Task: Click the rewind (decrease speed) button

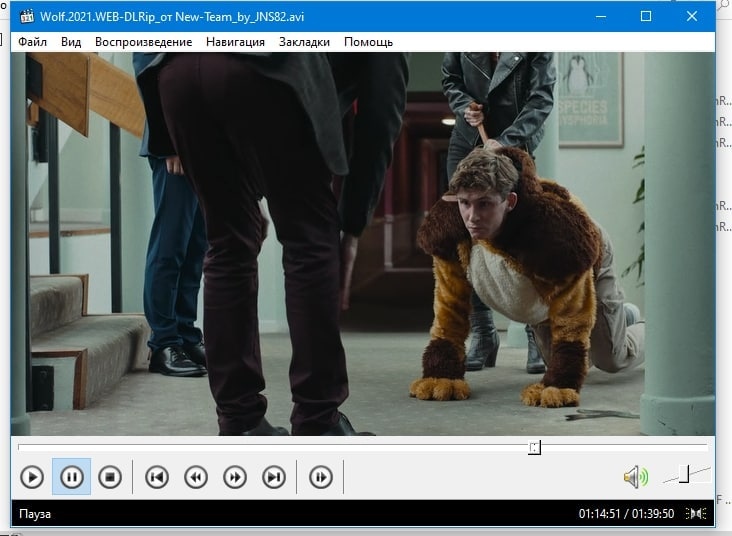Action: point(196,477)
